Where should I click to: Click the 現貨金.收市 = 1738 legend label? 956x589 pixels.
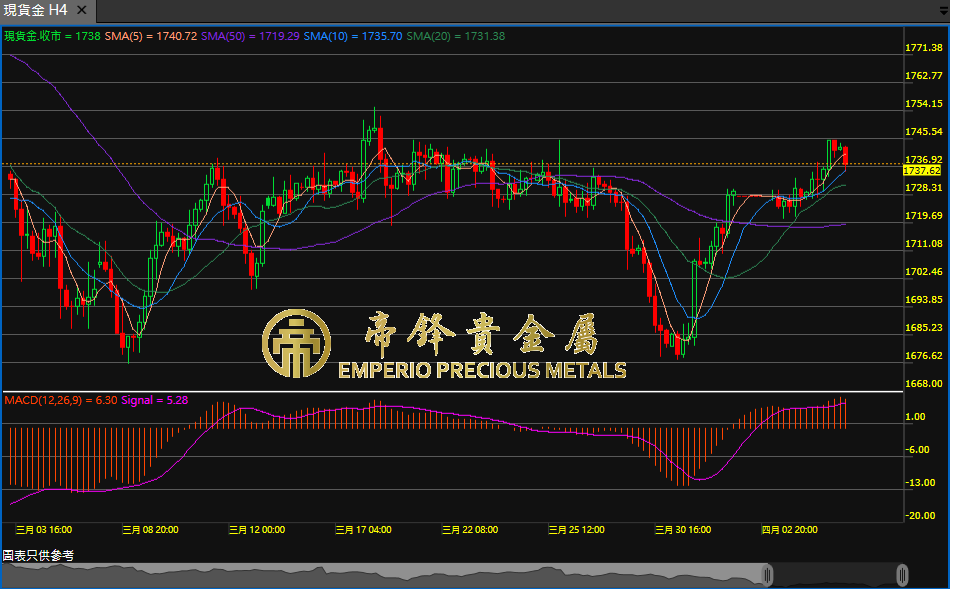tap(52, 36)
